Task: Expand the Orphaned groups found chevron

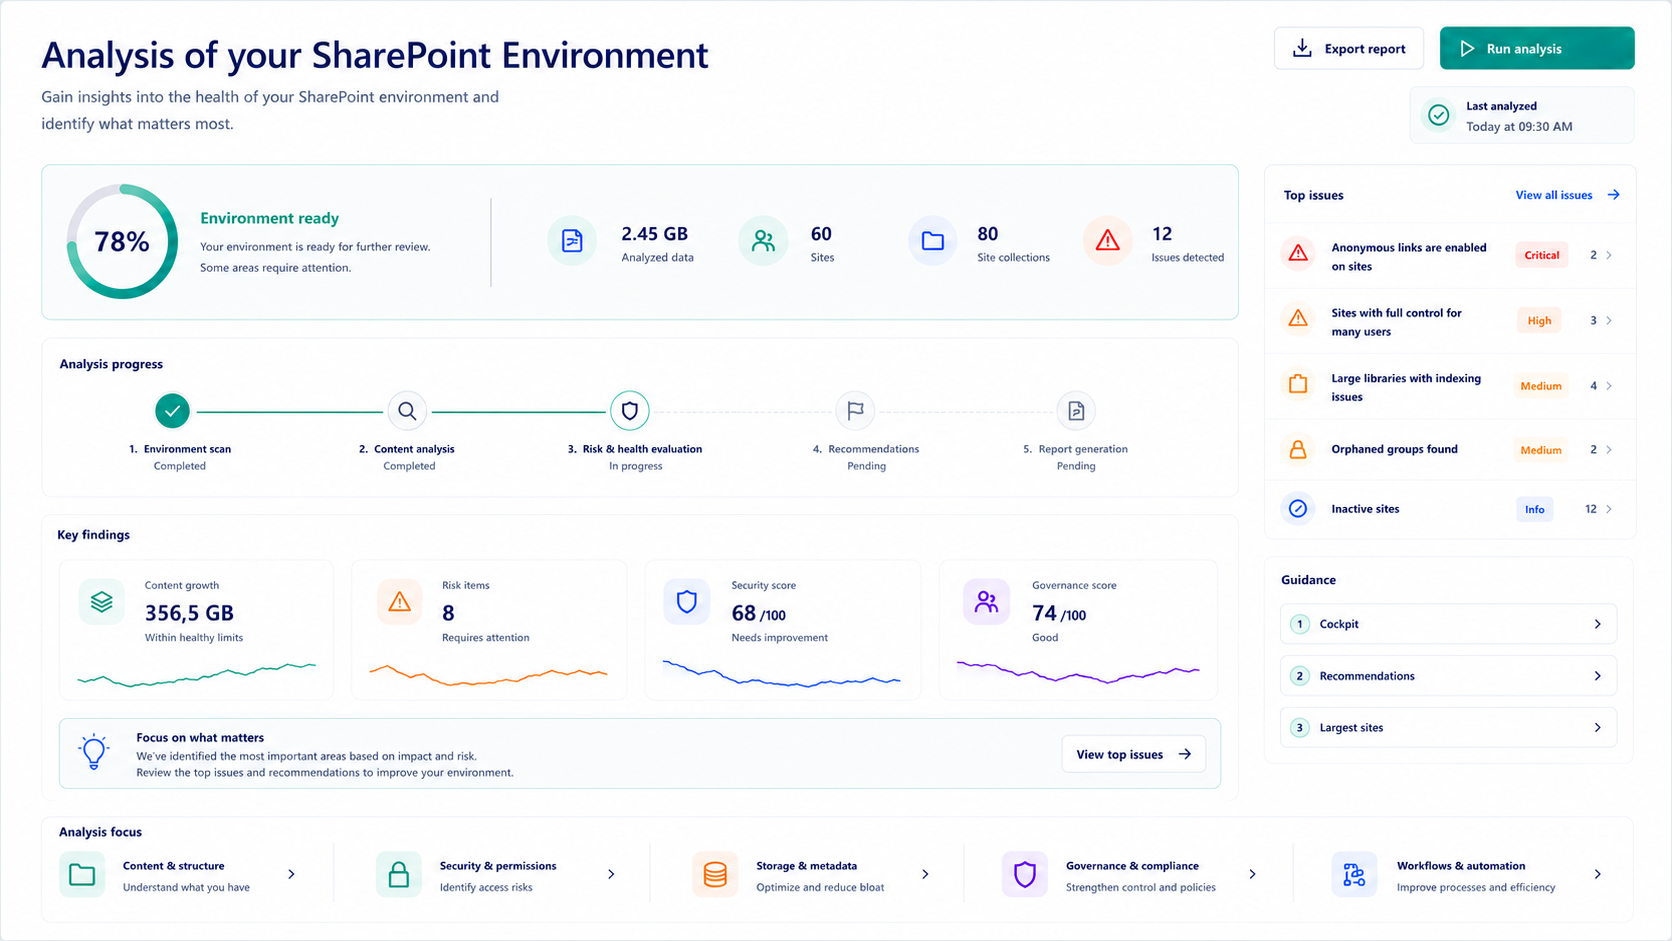Action: tap(1609, 450)
